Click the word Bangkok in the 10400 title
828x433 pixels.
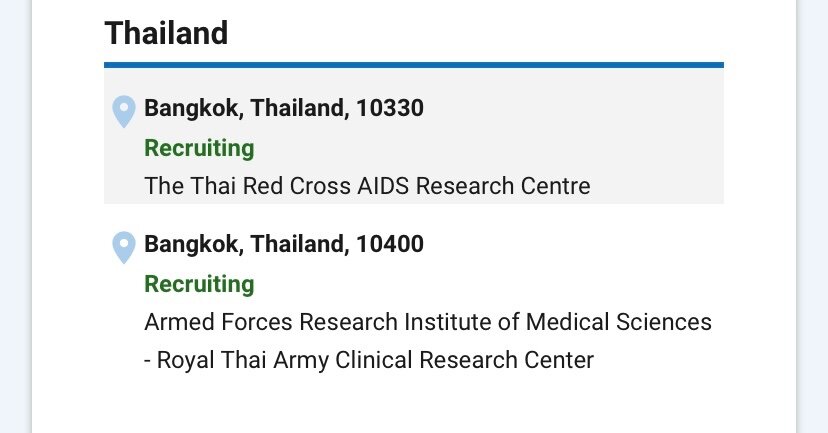[194, 244]
